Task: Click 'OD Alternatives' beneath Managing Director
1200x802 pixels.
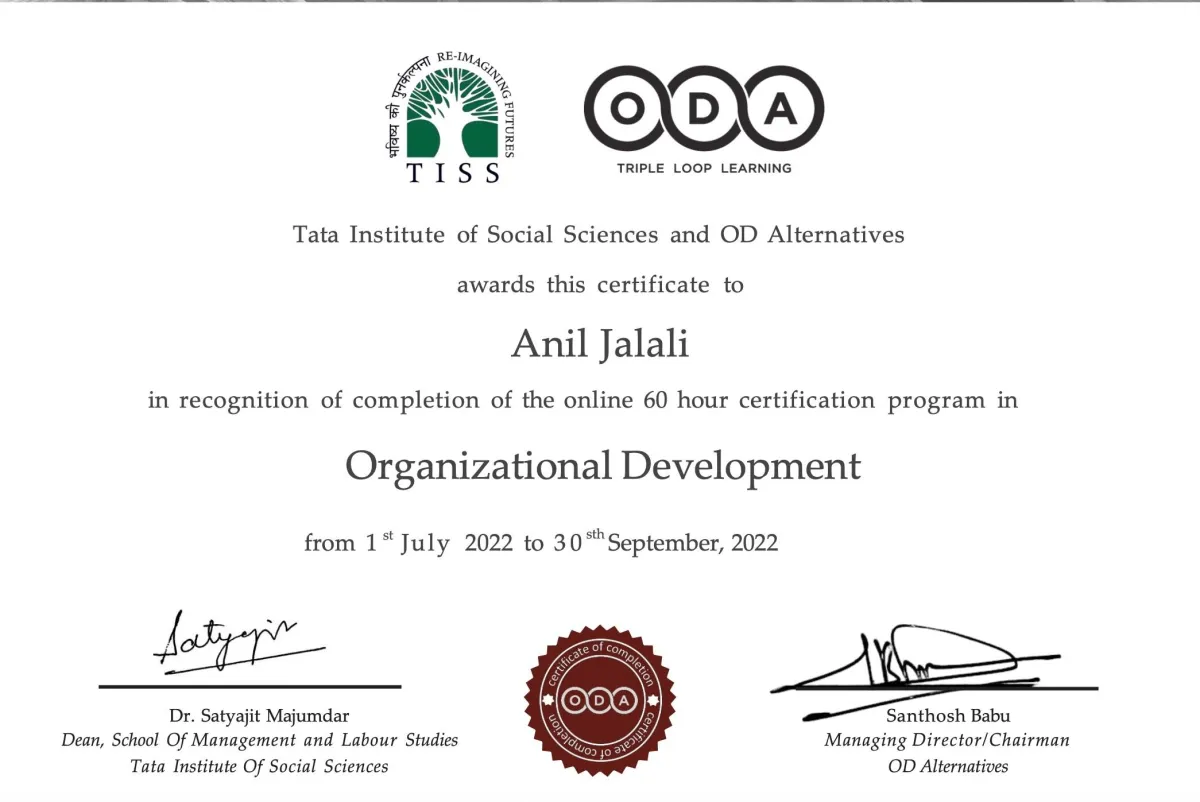Action: (948, 767)
